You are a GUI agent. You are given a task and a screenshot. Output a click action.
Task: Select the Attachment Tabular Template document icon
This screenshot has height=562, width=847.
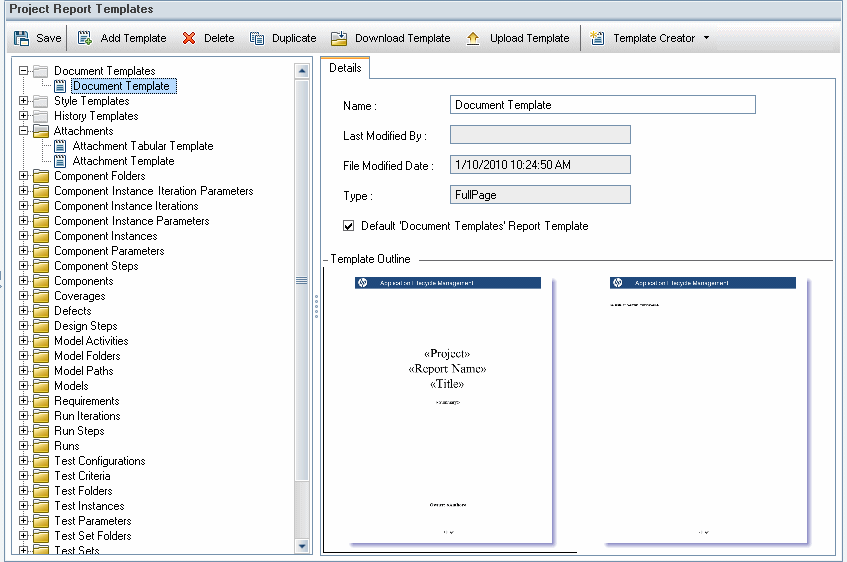(x=60, y=146)
